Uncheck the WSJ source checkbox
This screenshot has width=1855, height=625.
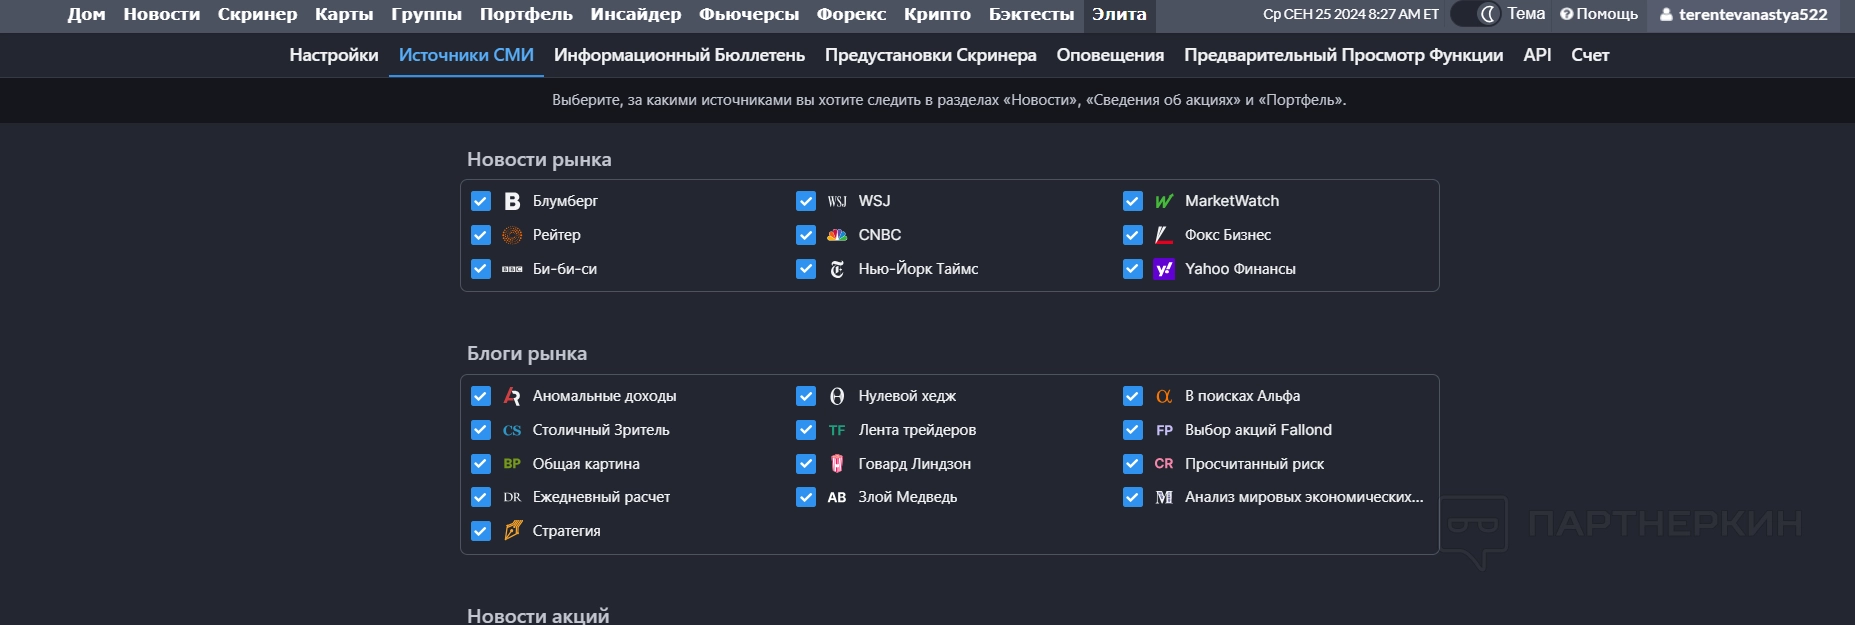point(806,201)
